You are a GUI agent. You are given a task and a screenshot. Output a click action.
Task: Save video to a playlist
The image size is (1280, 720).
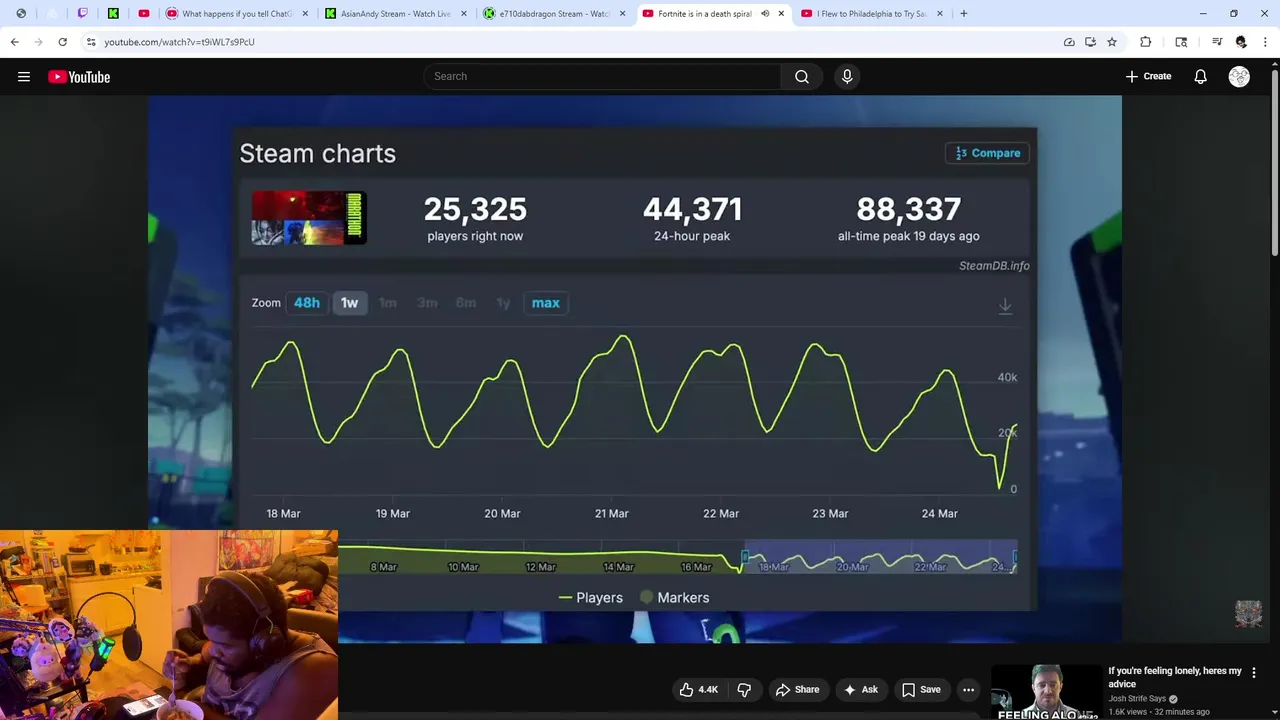(921, 689)
